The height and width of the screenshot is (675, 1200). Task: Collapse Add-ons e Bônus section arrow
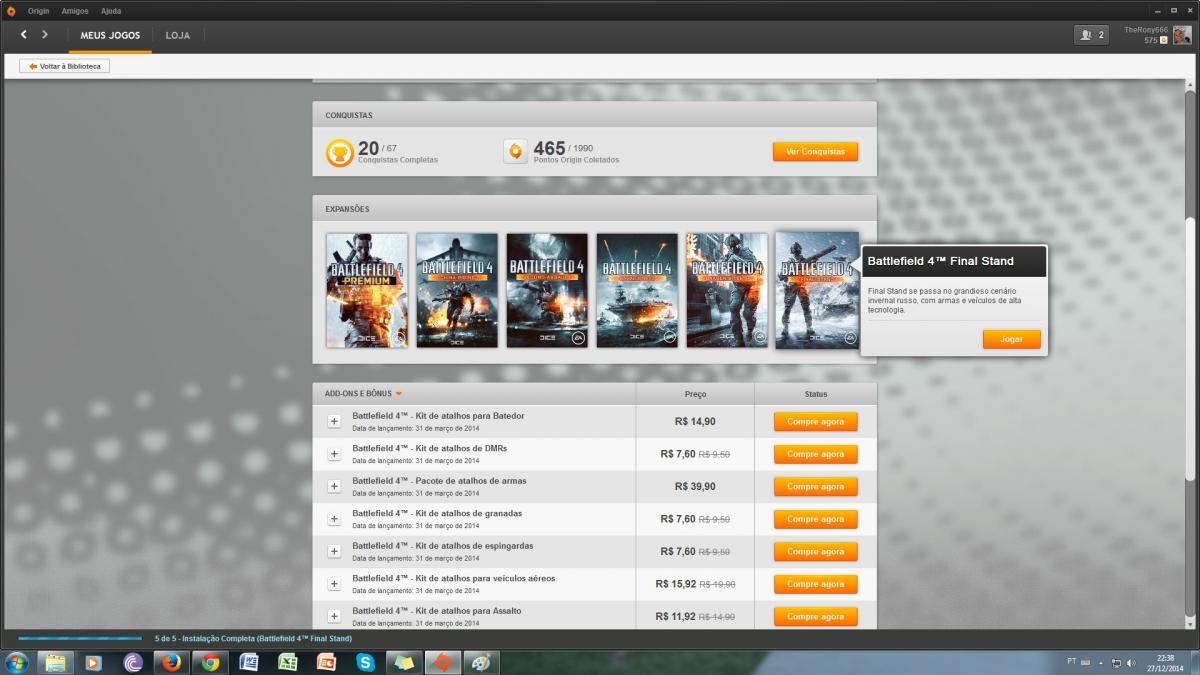tap(398, 394)
